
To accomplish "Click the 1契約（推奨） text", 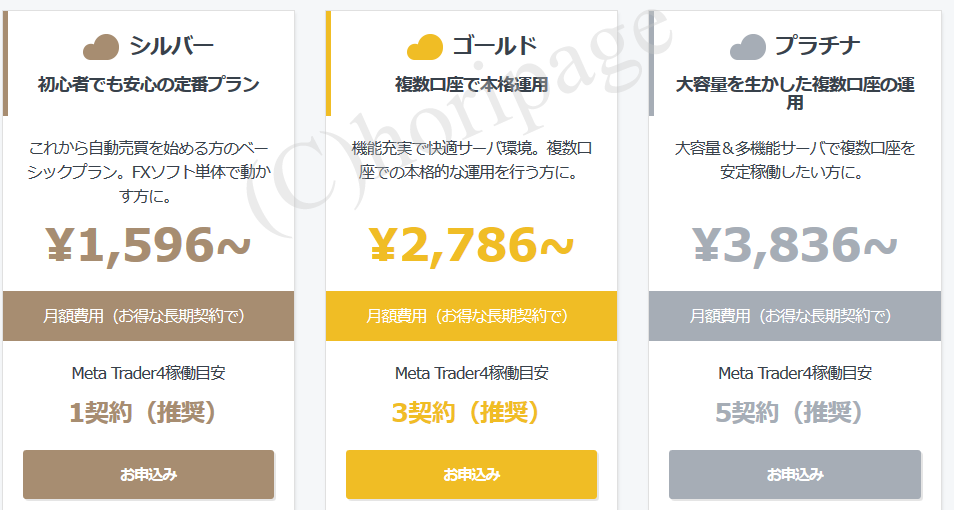I will [x=144, y=413].
